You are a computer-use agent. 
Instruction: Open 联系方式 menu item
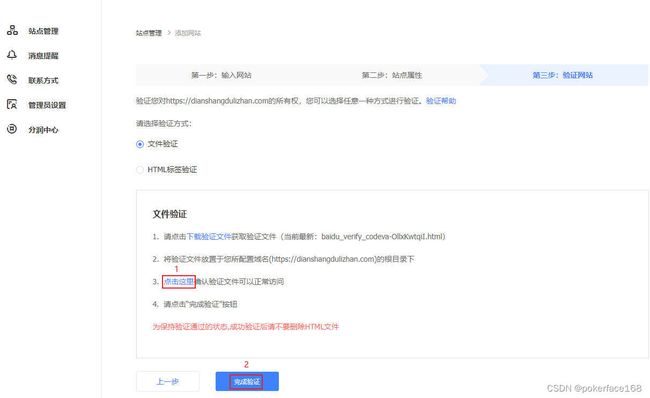point(43,80)
